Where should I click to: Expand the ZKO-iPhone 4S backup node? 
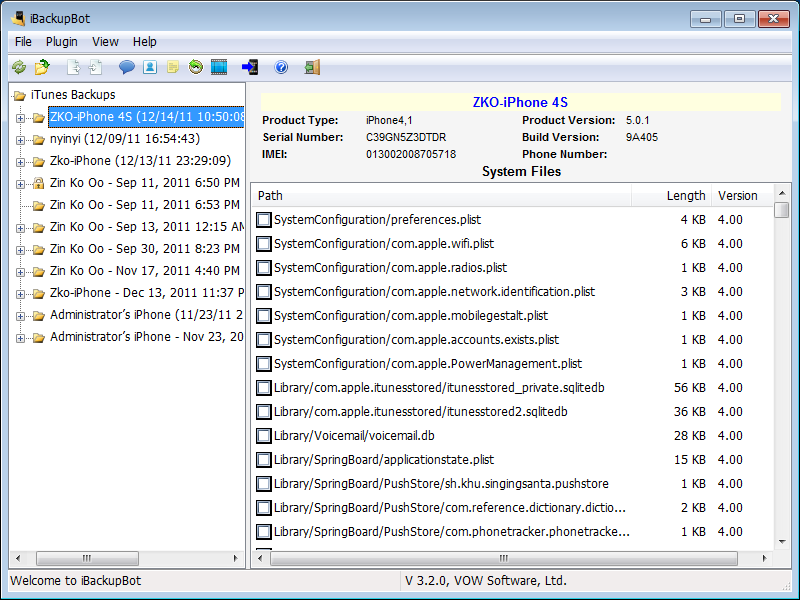click(20, 118)
